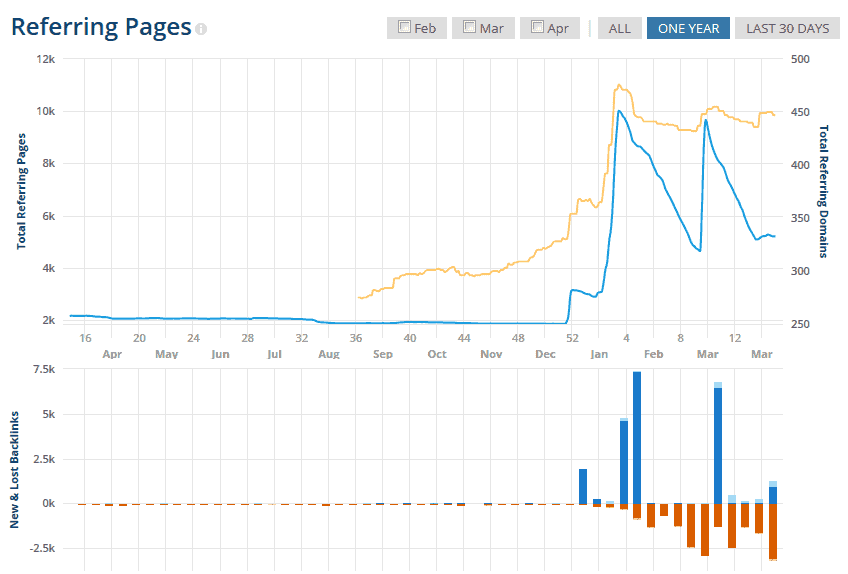Select the tallest blue bar in backlinks chart
848x574 pixels.
point(637,437)
